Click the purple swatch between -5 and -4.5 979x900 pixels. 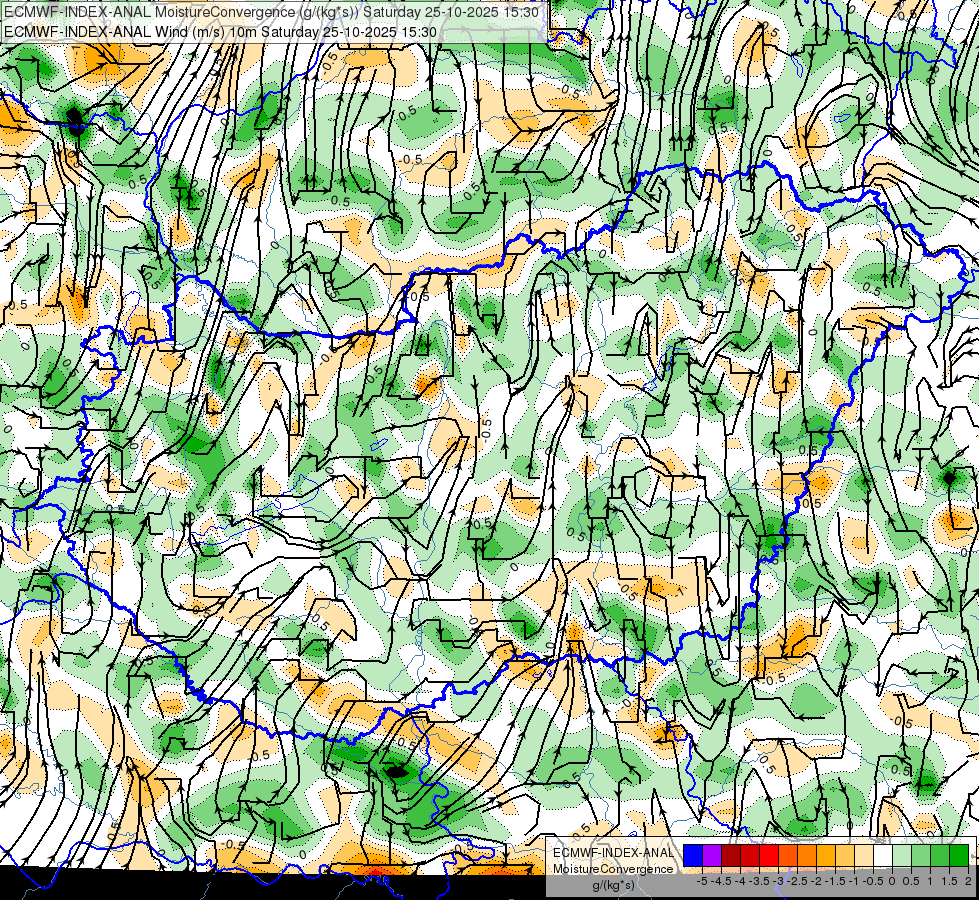[712, 856]
